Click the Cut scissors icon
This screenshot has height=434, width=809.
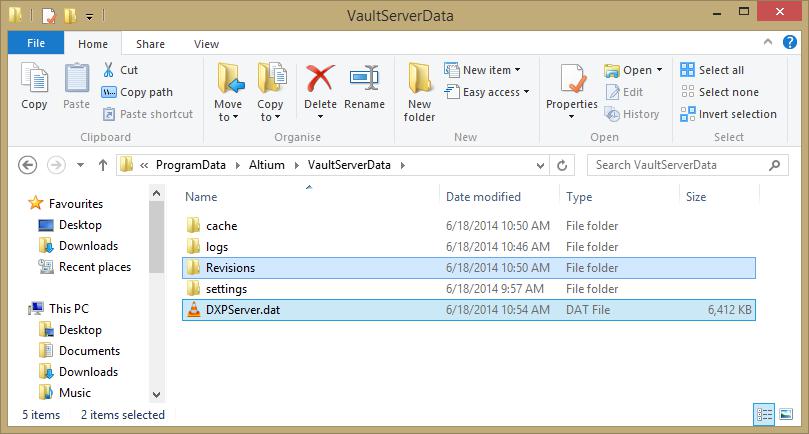pos(109,70)
